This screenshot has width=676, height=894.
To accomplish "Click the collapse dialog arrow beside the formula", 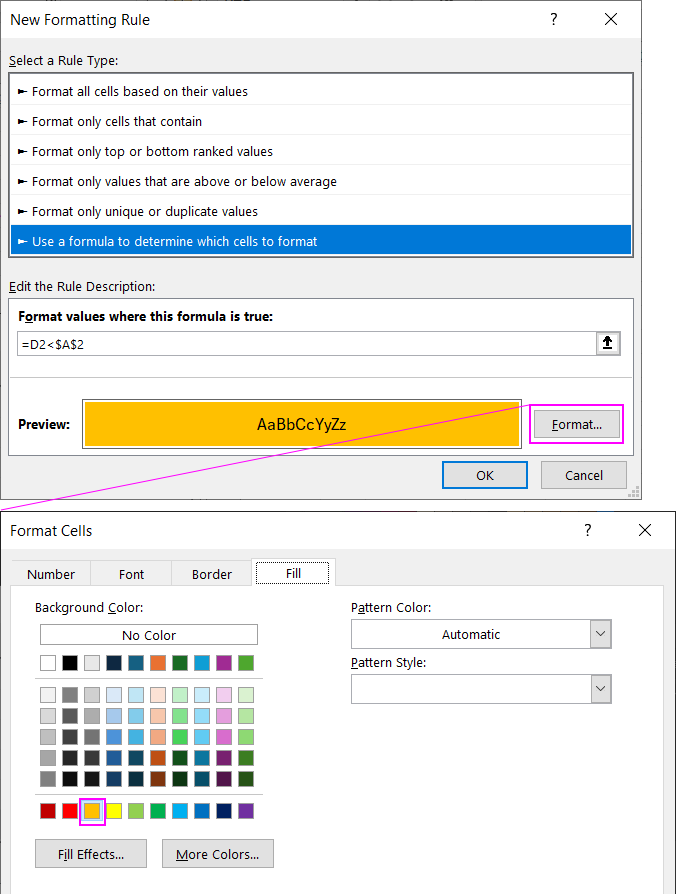I will click(608, 343).
